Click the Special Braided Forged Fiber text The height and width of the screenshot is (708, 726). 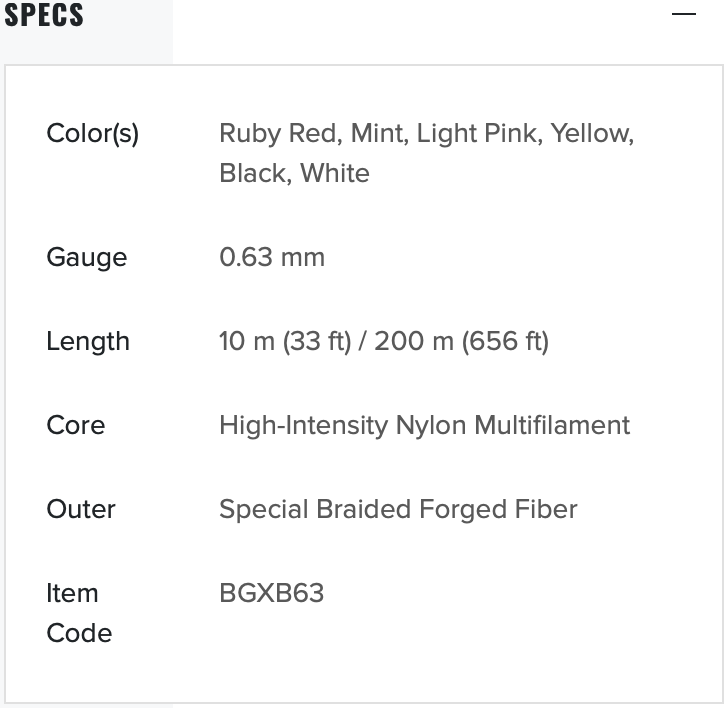coord(398,509)
